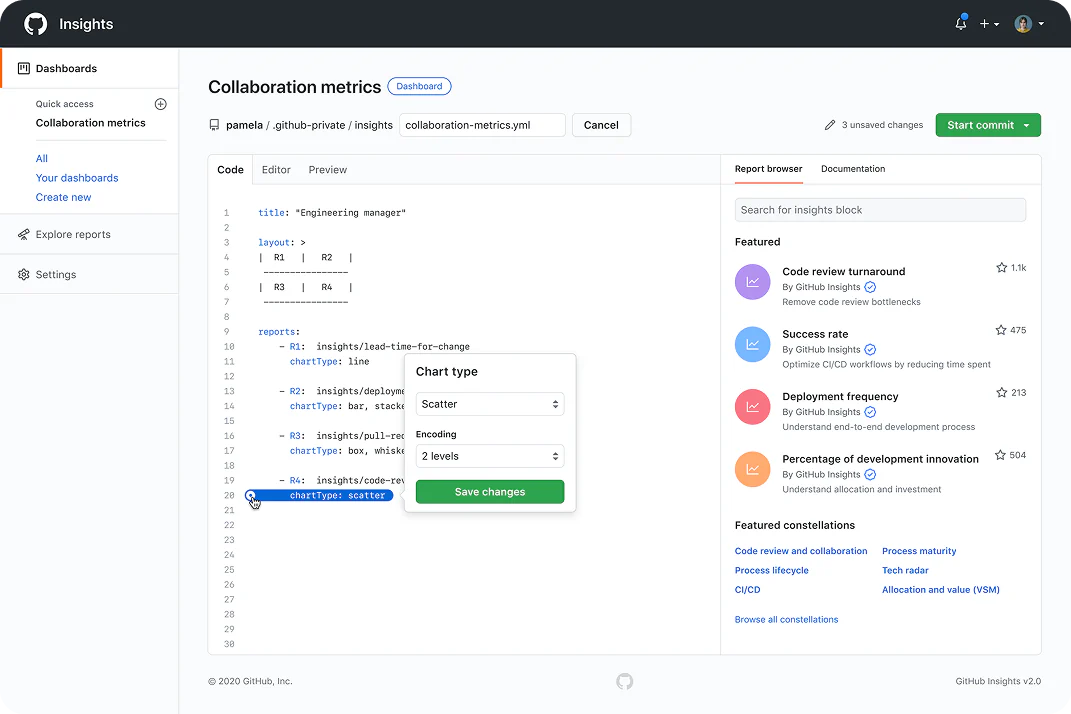Open Your dashboards link
This screenshot has width=1071, height=714.
[77, 178]
